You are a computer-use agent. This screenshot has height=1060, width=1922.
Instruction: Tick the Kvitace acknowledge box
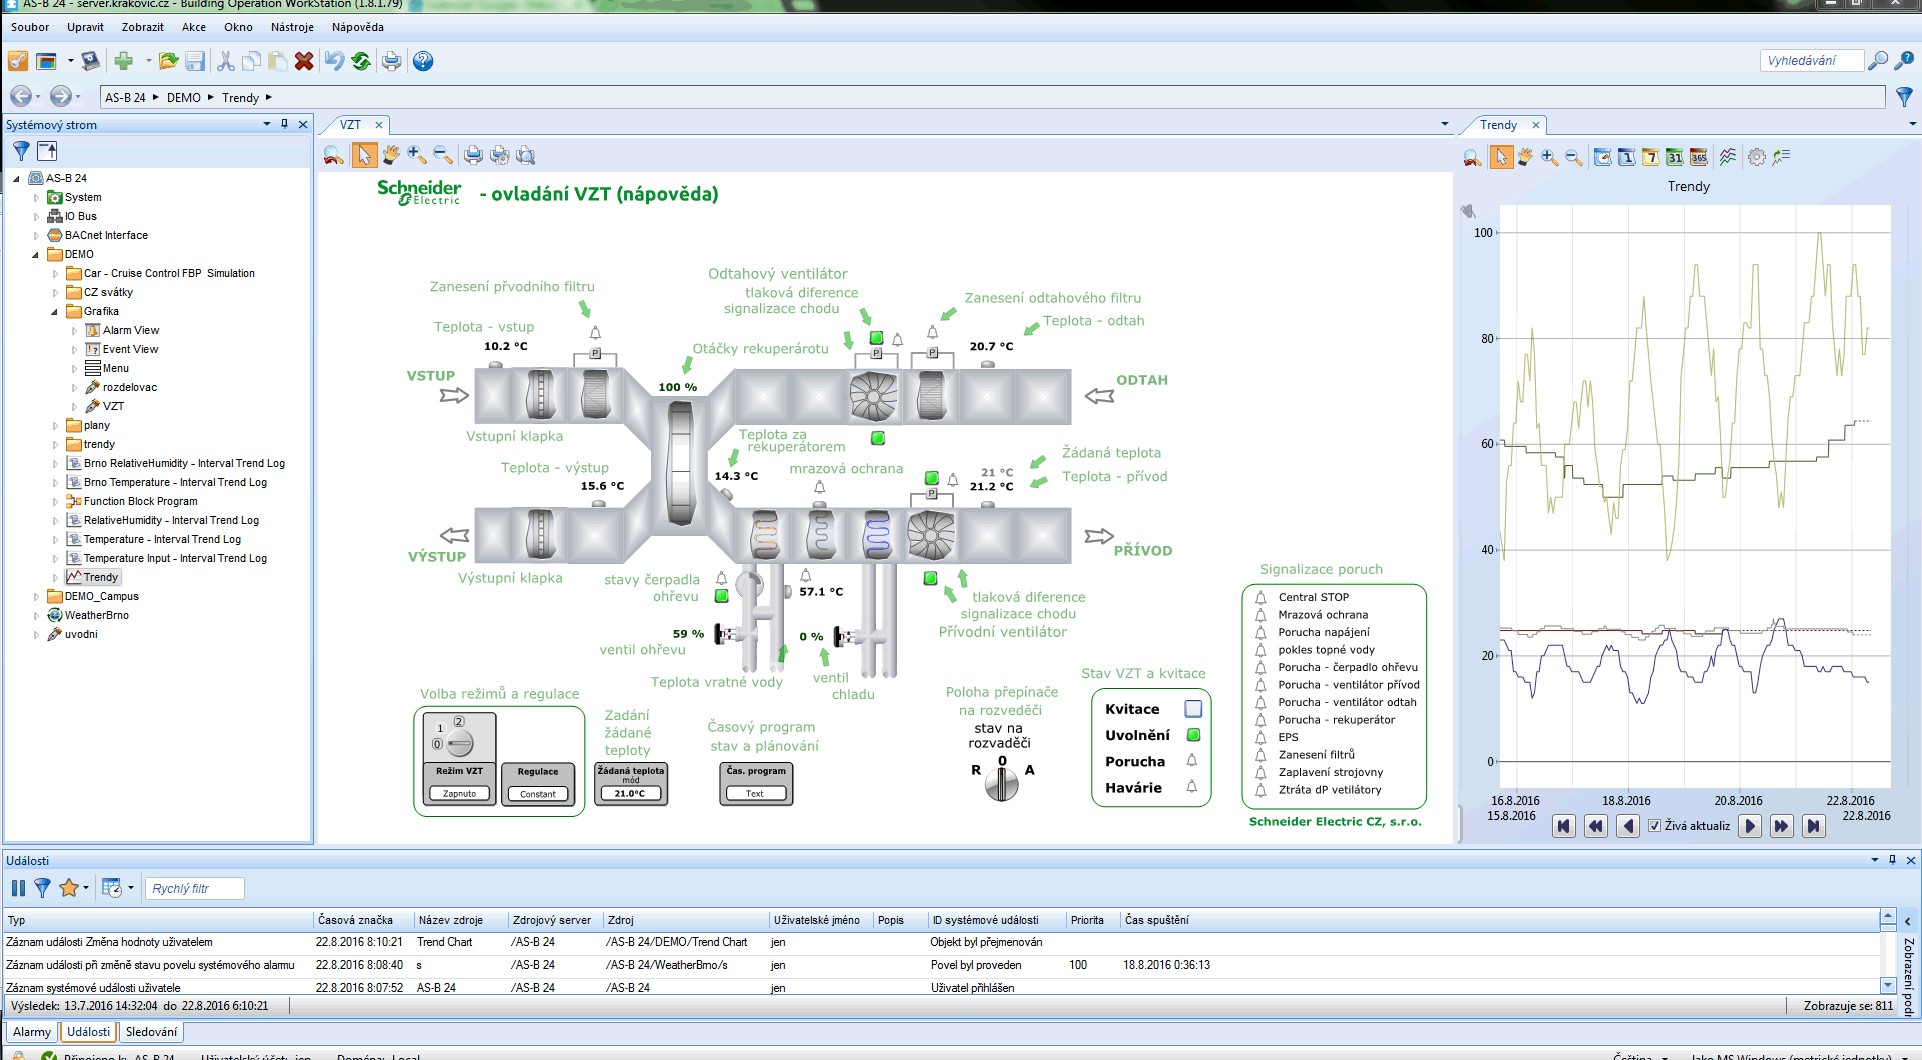coord(1192,709)
